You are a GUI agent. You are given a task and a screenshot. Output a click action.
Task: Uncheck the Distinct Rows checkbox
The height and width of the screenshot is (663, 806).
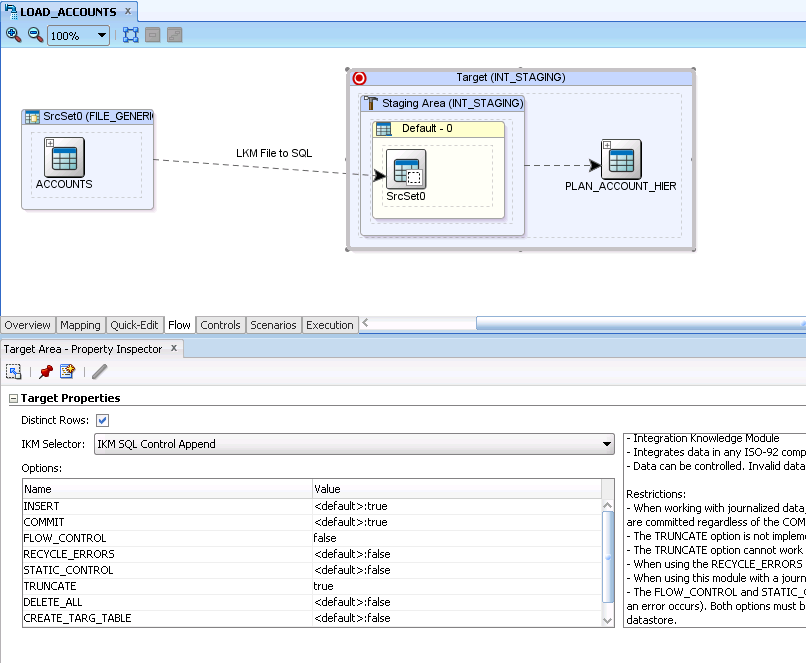[102, 420]
